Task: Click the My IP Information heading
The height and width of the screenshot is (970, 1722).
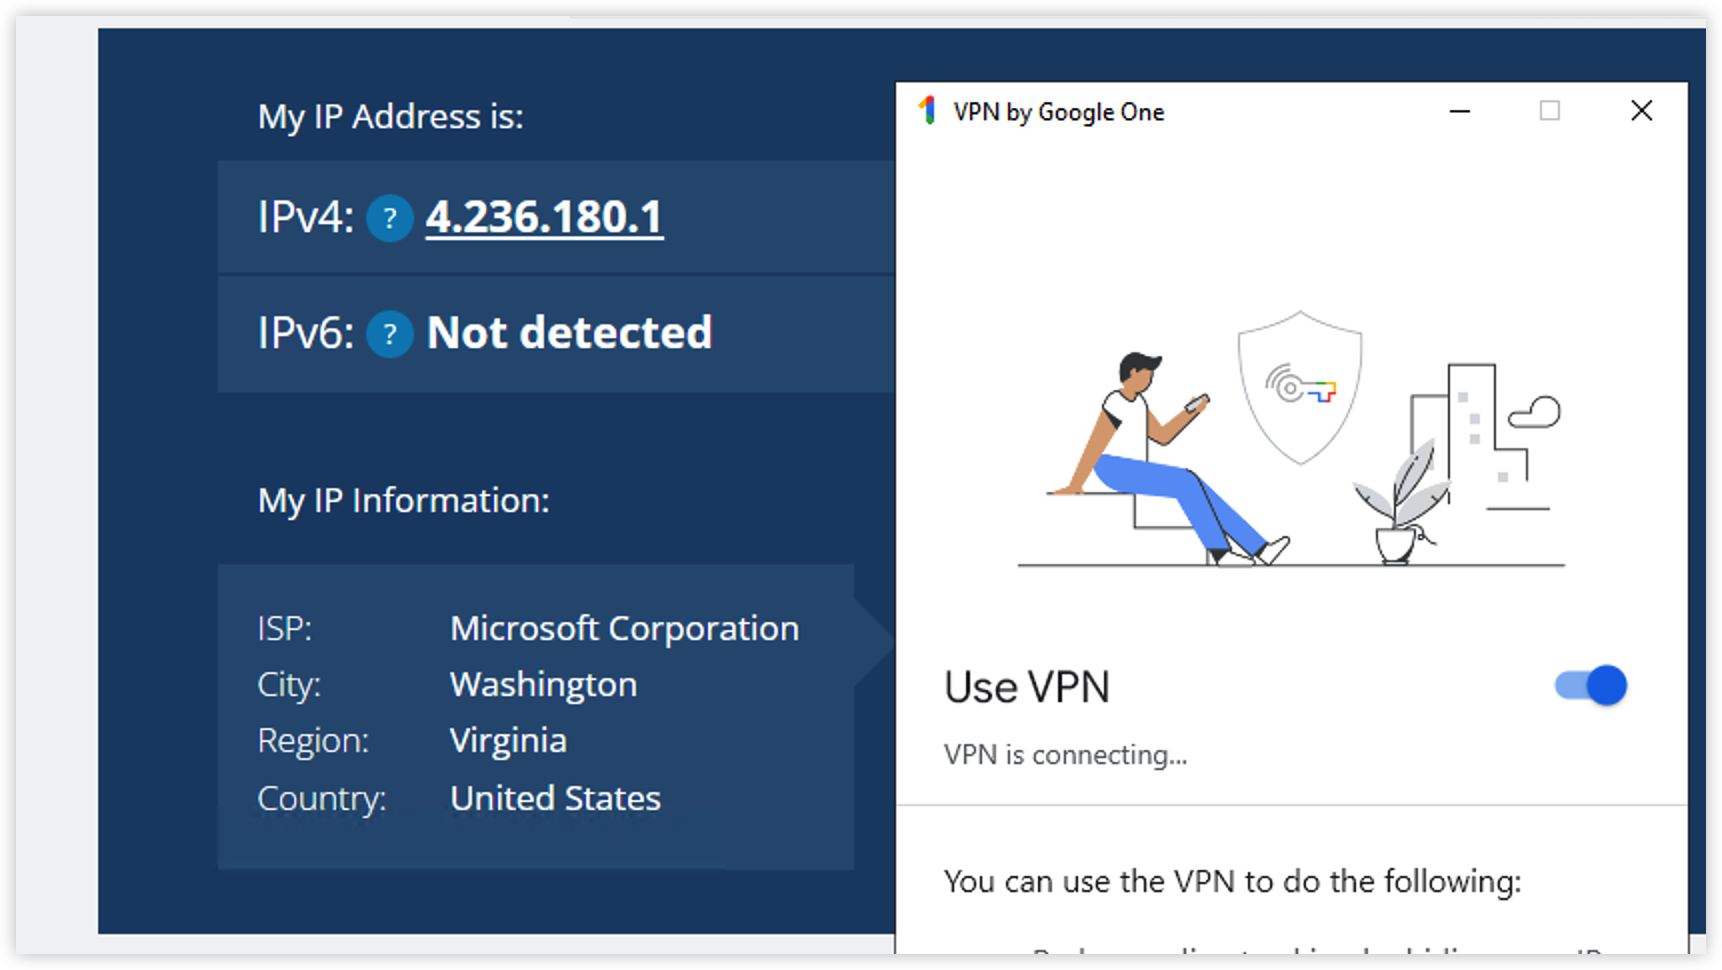Action: pyautogui.click(x=404, y=500)
